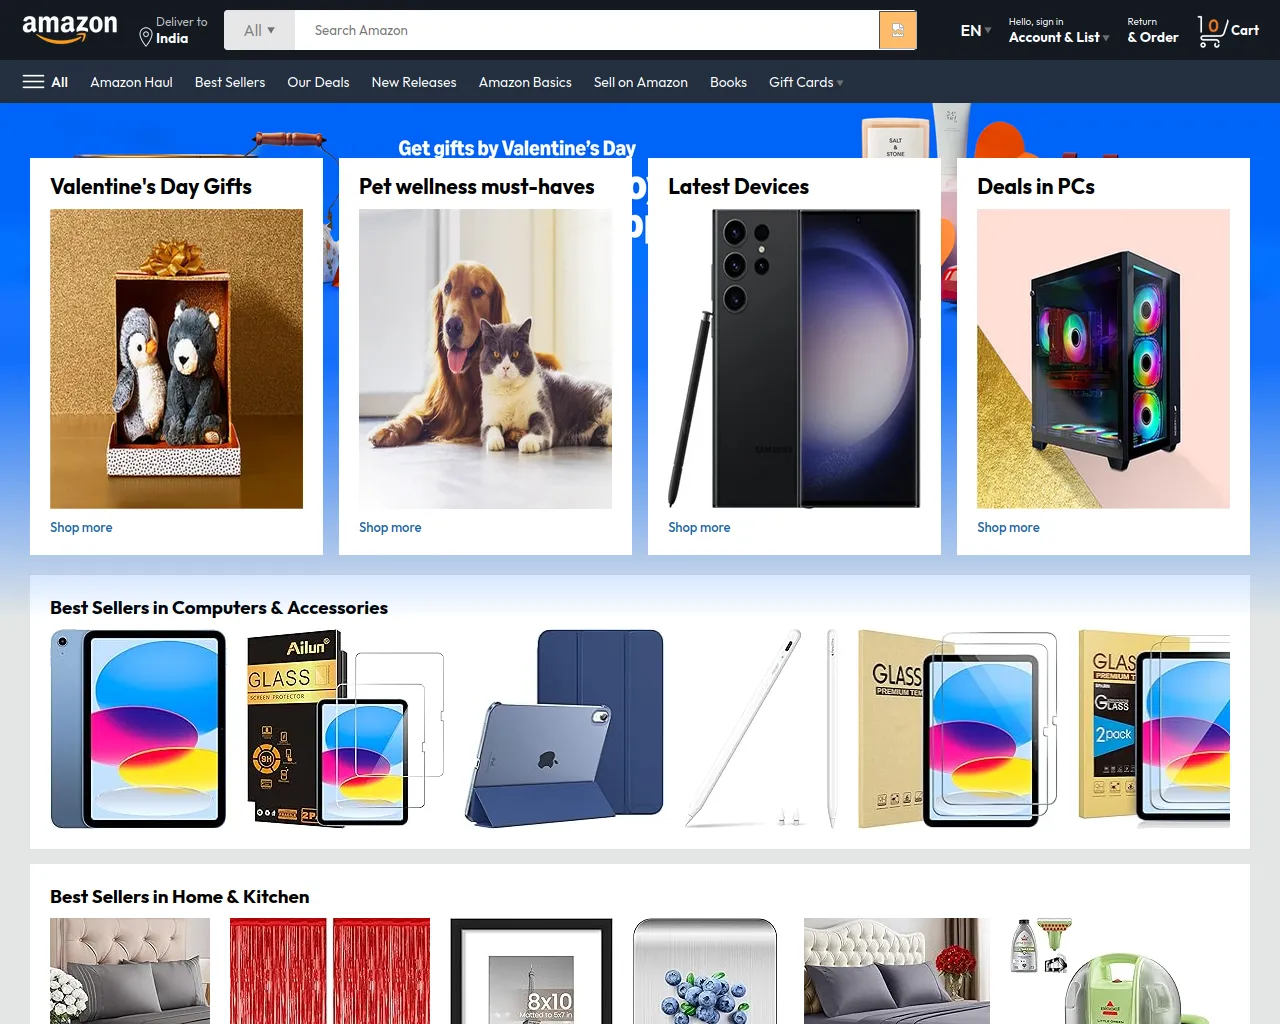Select the gray bed sheets product
This screenshot has height=1024, width=1280.
[x=130, y=971]
